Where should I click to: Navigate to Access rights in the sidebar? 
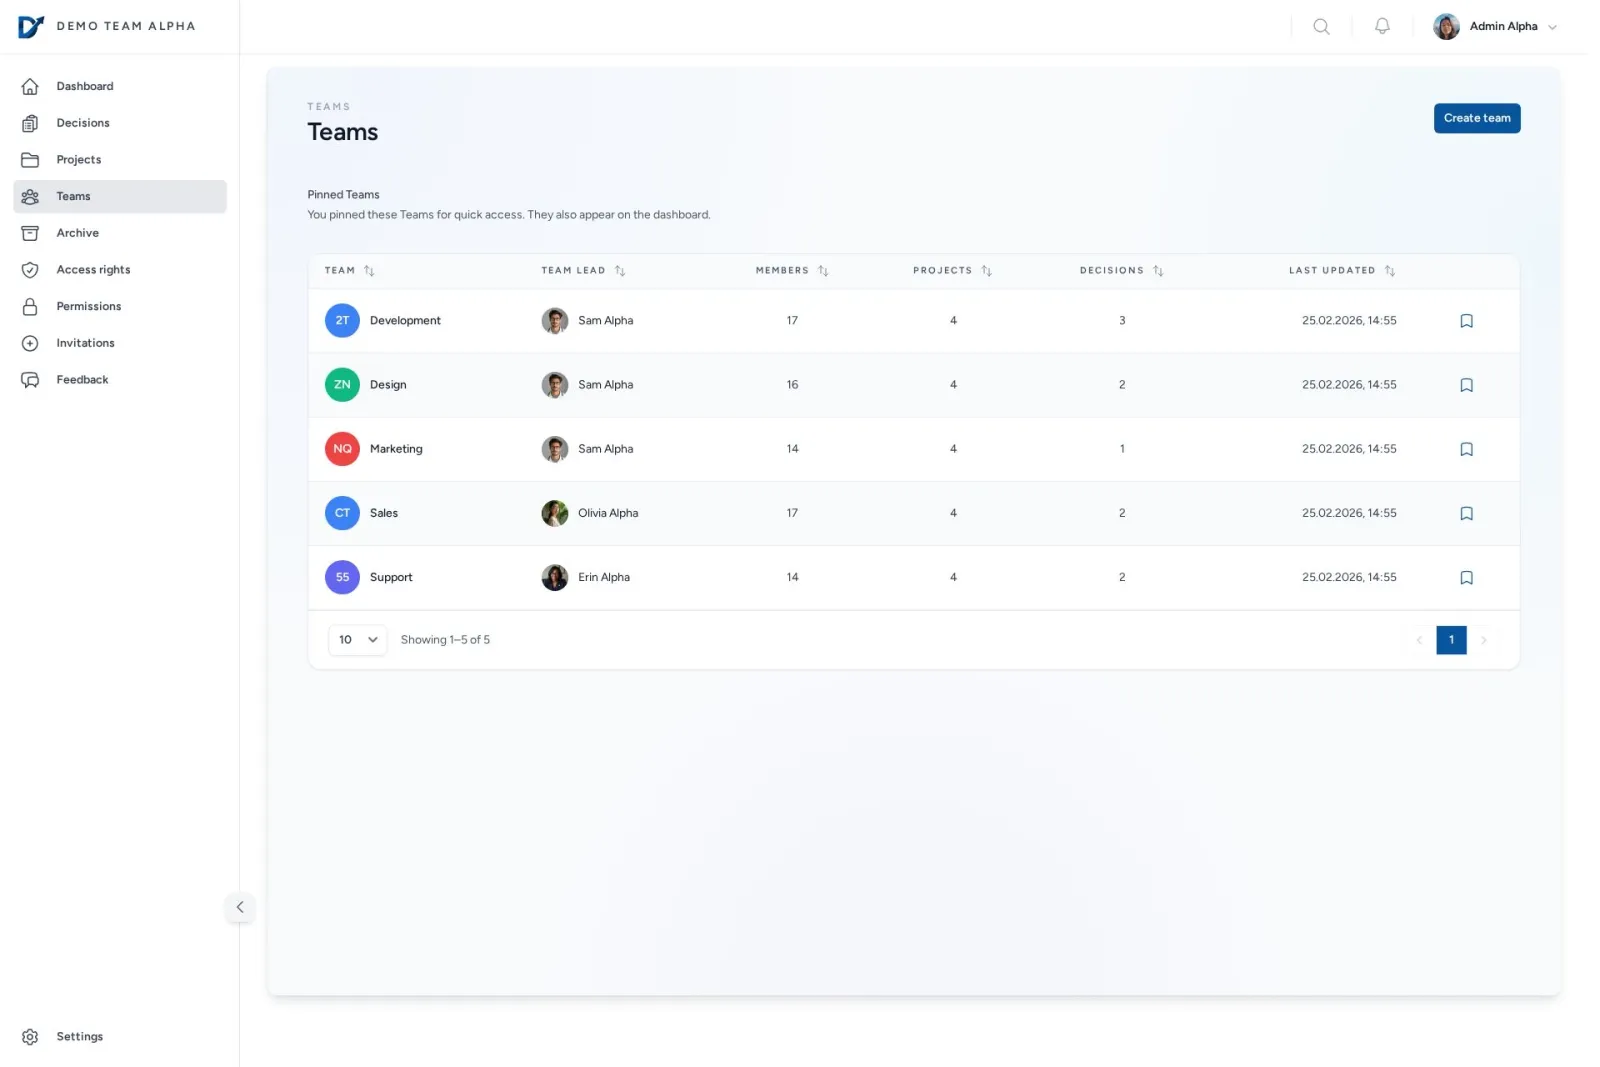click(93, 269)
